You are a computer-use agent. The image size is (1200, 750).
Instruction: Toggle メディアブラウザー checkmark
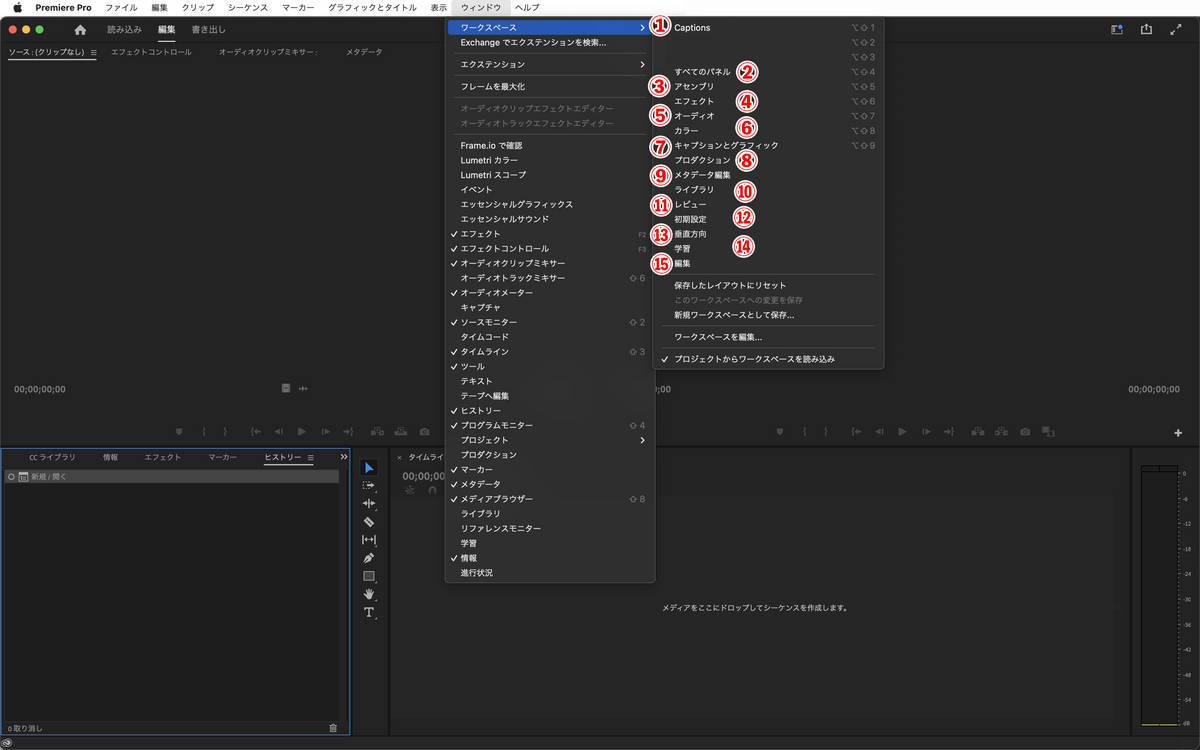[x=548, y=499]
